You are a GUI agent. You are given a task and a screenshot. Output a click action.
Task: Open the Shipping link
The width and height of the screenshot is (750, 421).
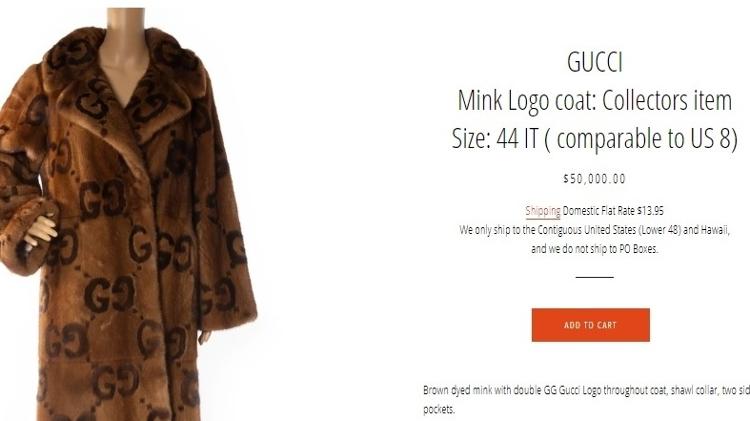tap(543, 211)
